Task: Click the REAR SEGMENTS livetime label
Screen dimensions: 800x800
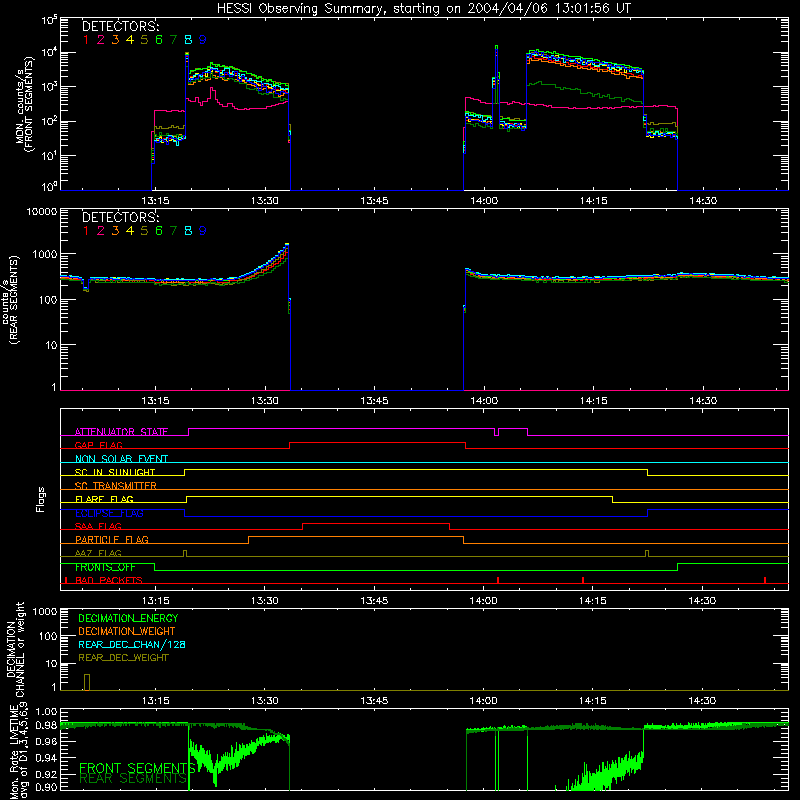Action: click(x=133, y=779)
